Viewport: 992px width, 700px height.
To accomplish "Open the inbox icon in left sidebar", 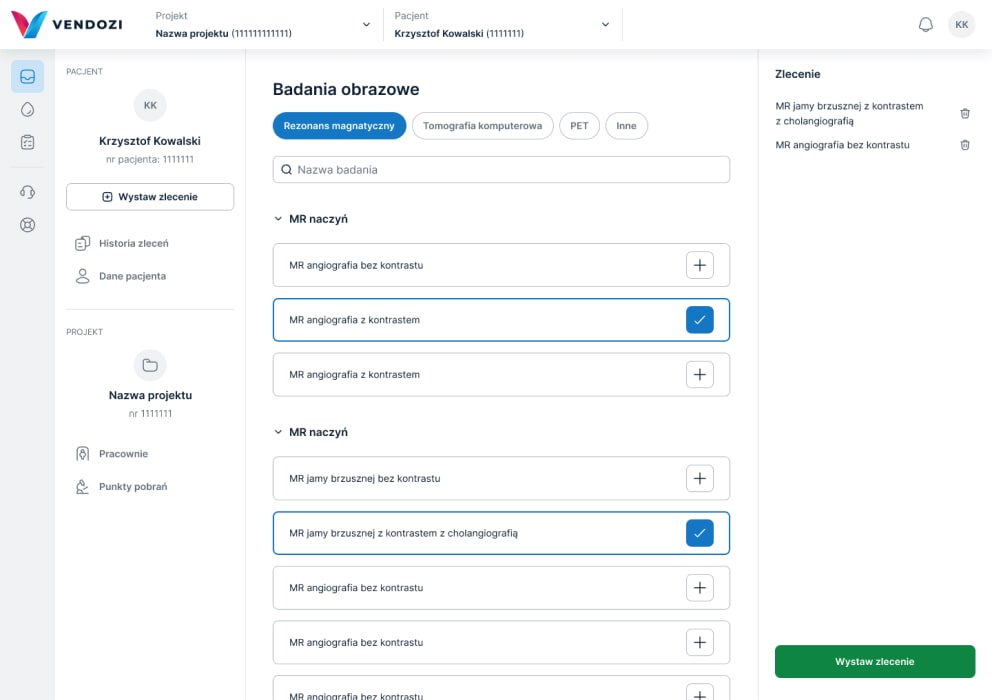I will click(28, 76).
